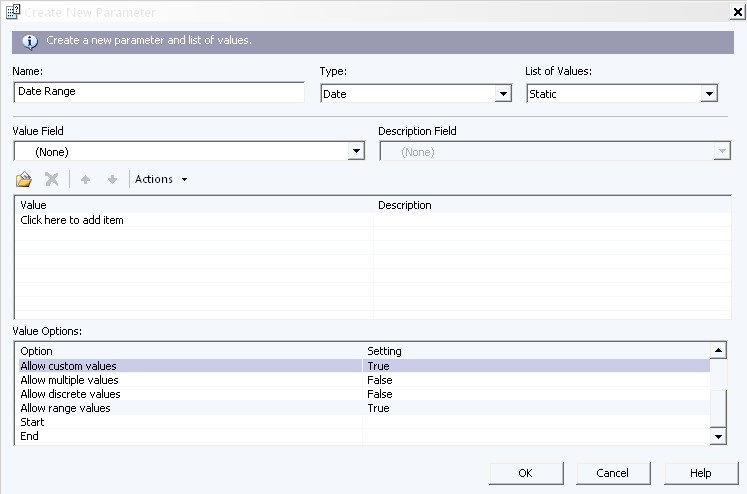Click the move up arrow icon
747x494 pixels.
click(x=85, y=180)
